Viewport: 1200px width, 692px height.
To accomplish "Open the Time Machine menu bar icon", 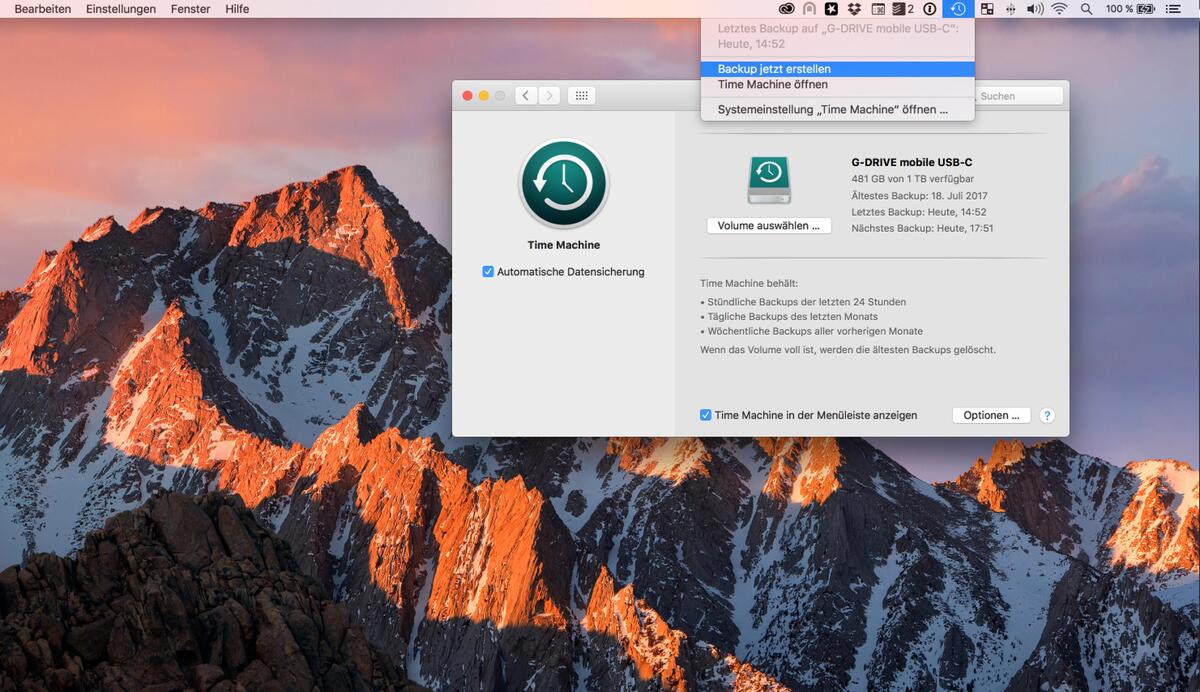I will [x=958, y=9].
